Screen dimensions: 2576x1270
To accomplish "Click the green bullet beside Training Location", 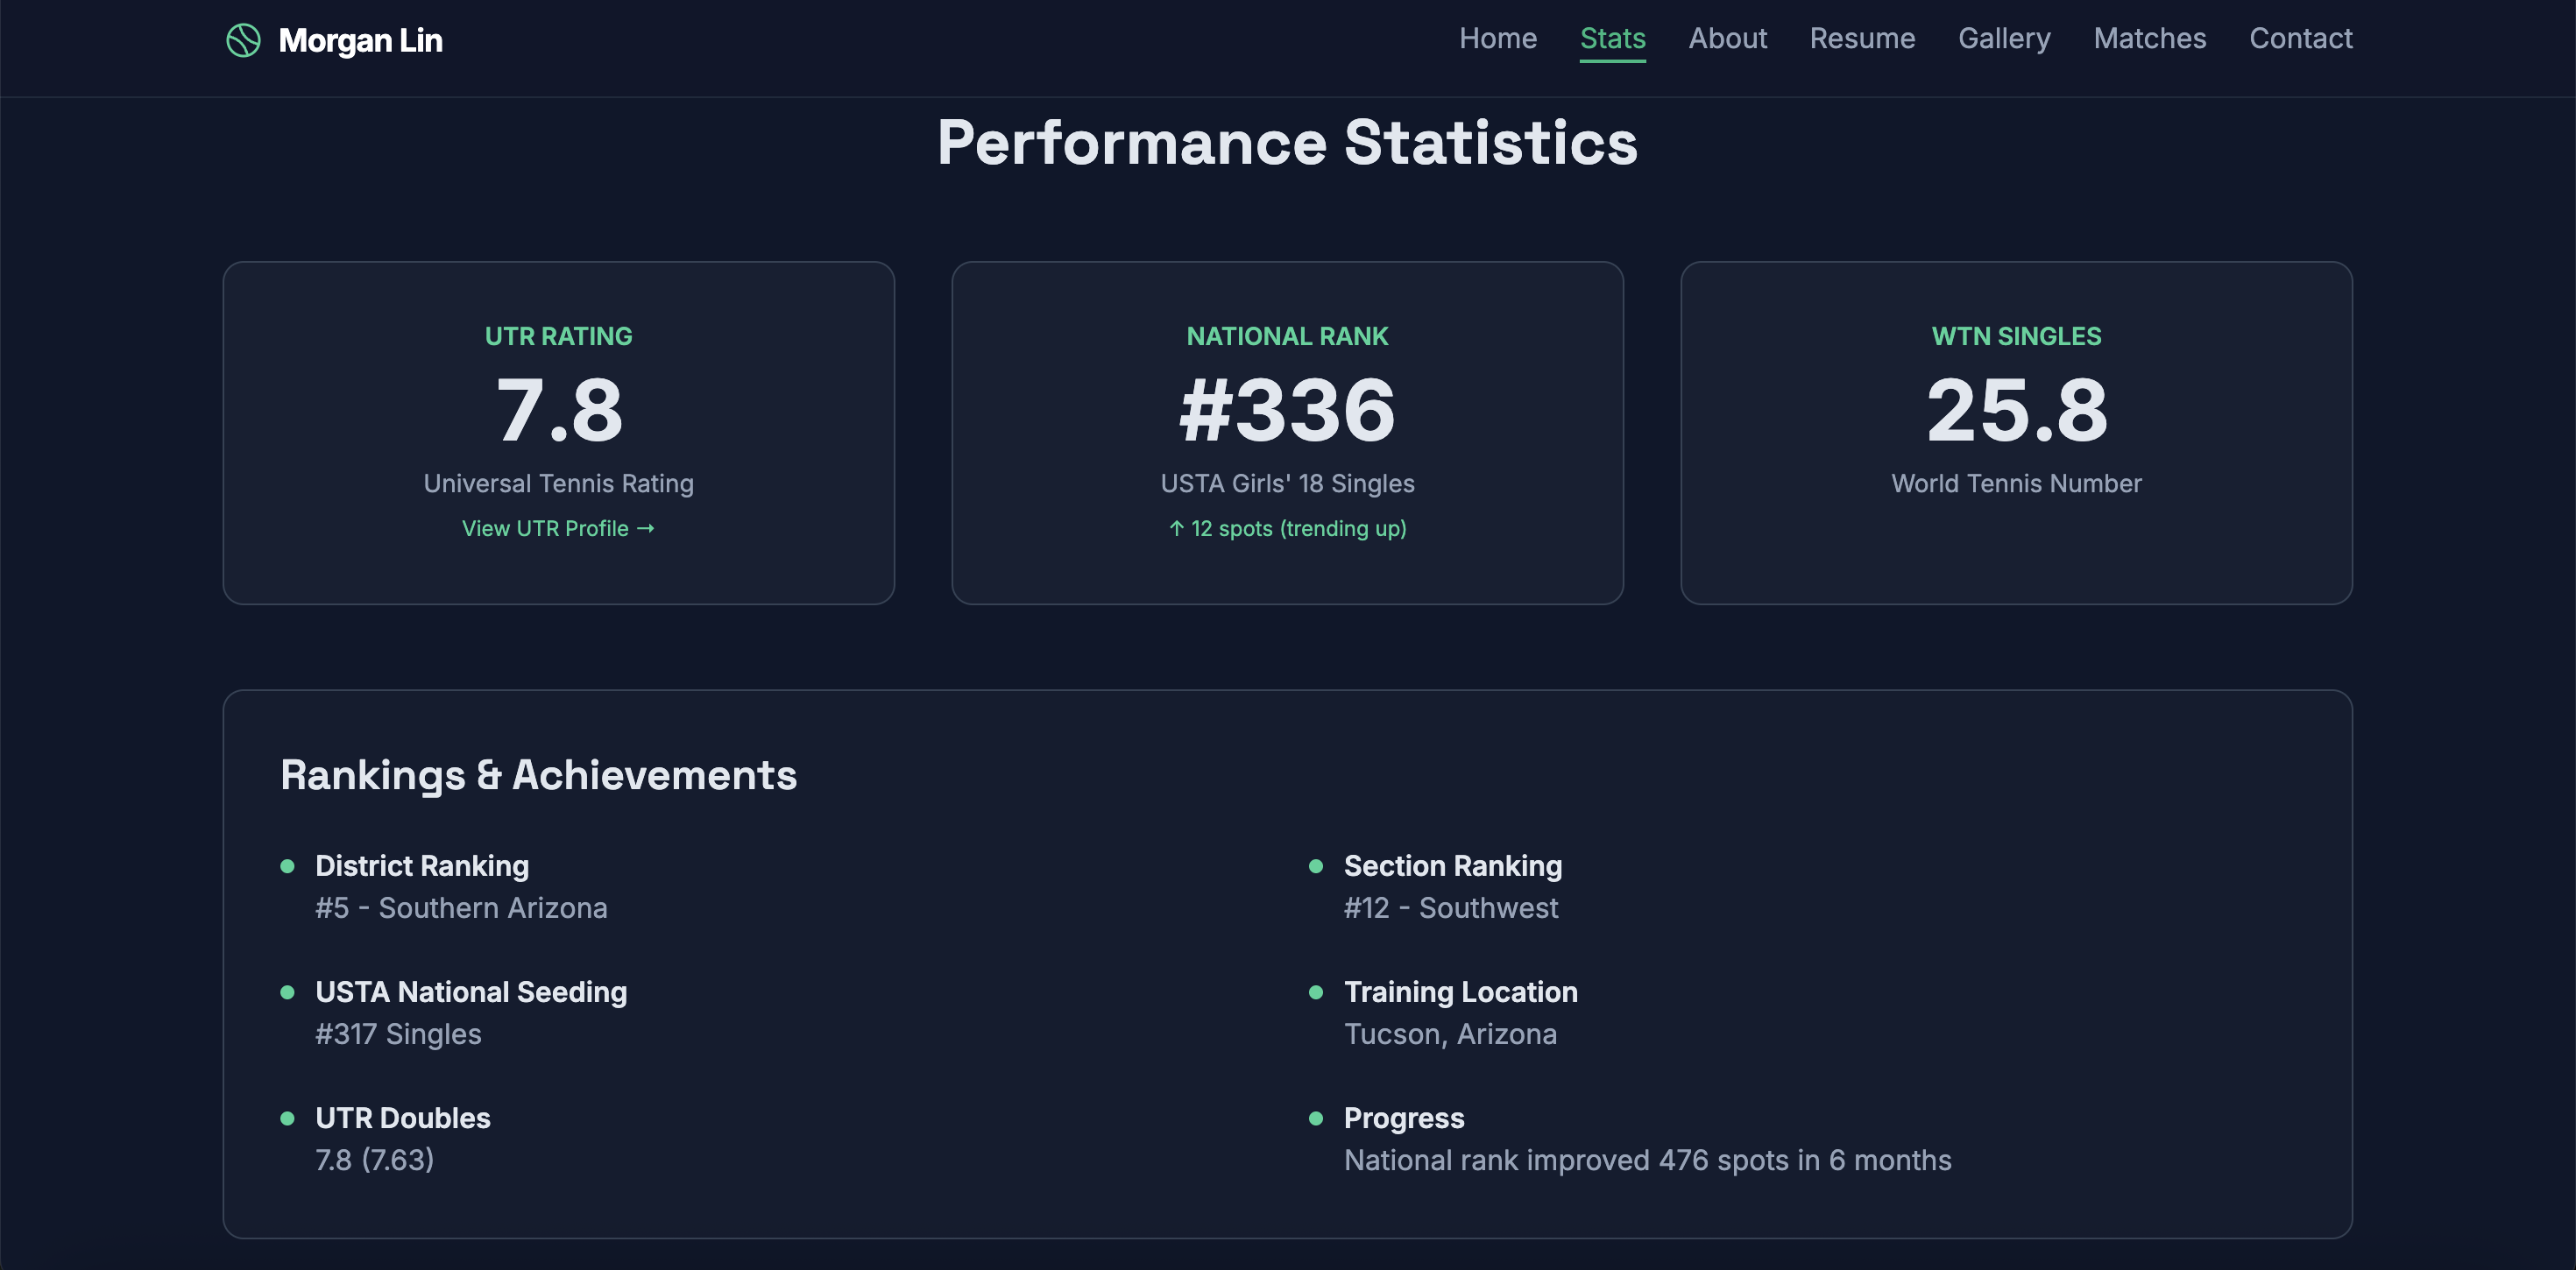I will 1318,994.
